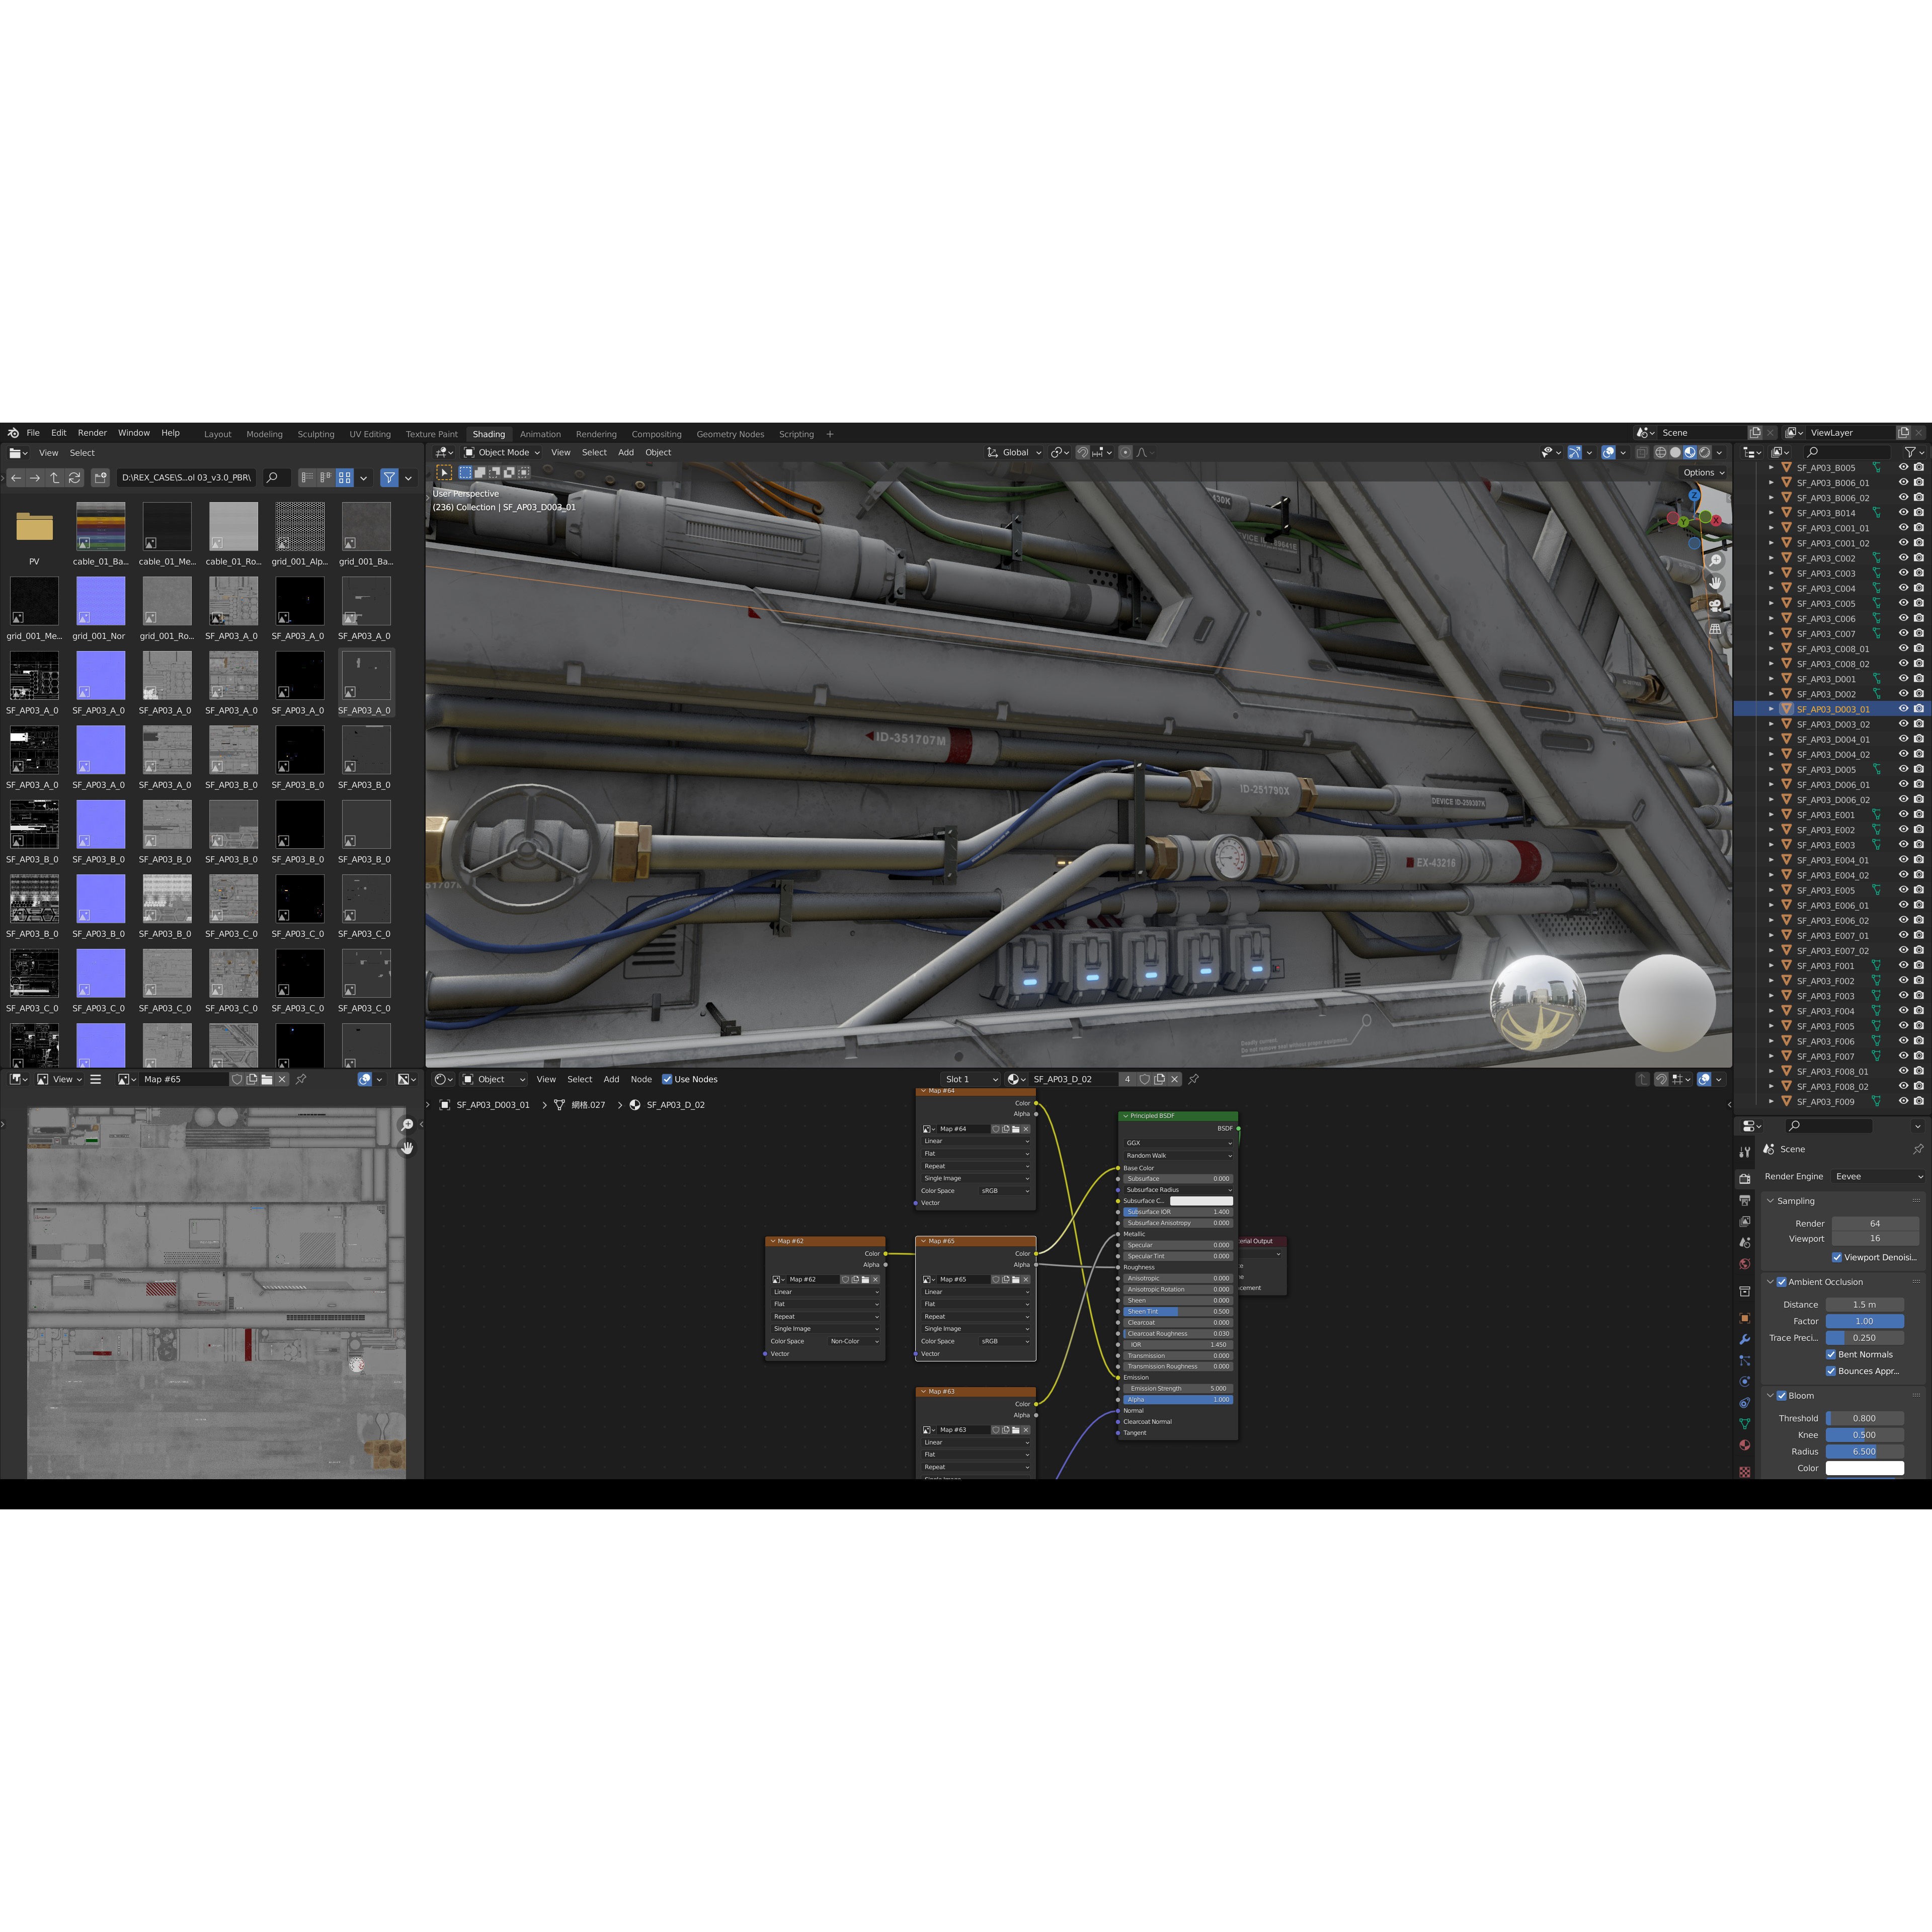
Task: Open node editor Node menu
Action: tap(641, 1079)
